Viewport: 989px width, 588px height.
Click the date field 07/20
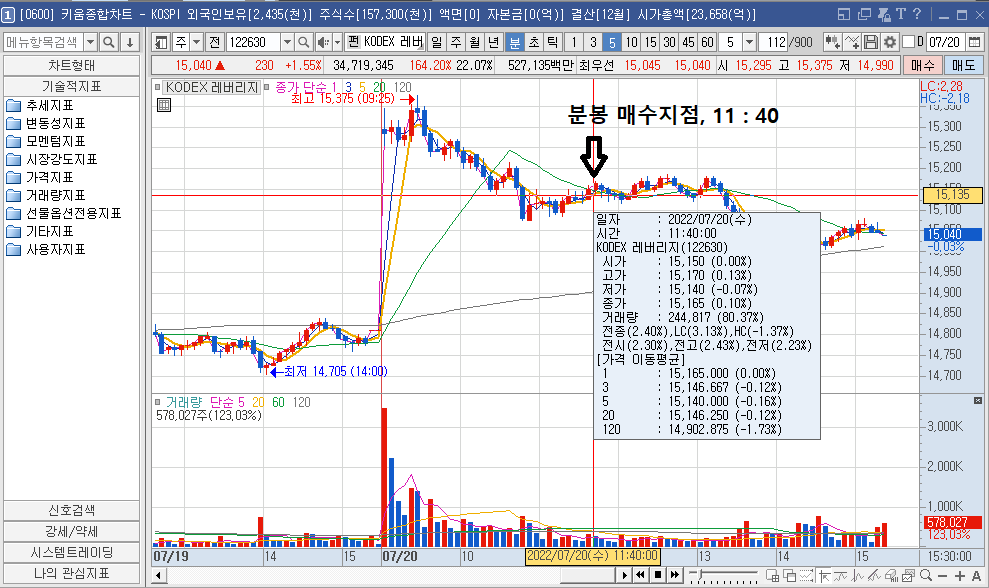point(944,42)
